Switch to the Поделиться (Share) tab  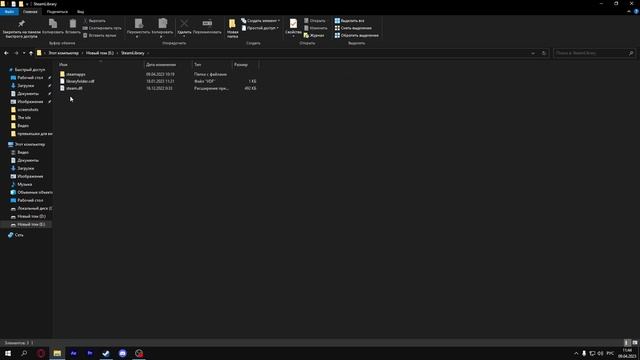57,12
